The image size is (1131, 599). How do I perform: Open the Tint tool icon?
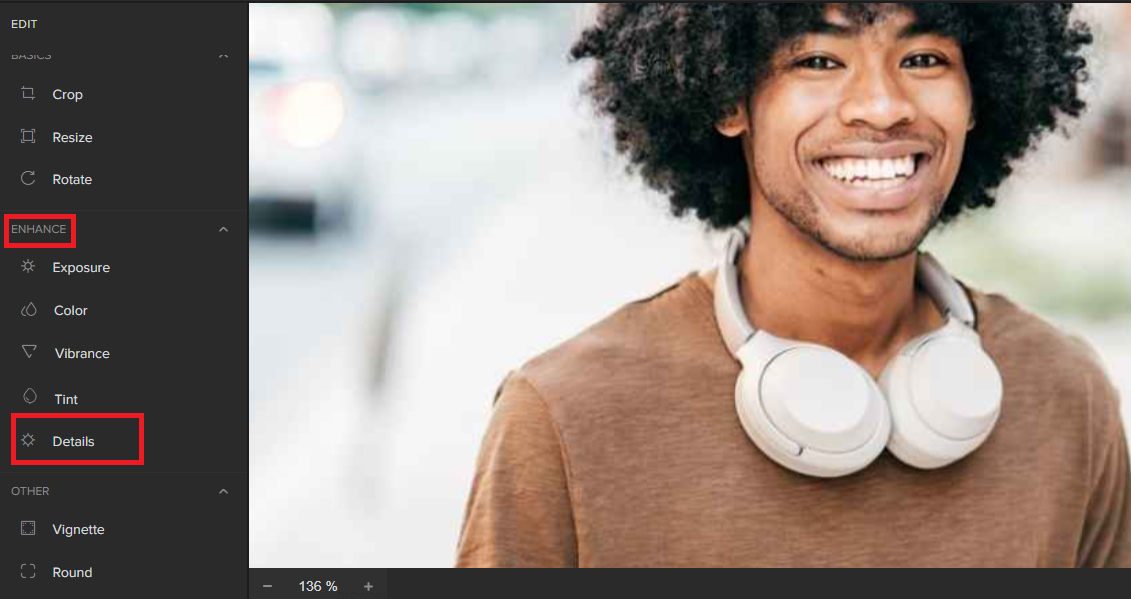pyautogui.click(x=29, y=397)
